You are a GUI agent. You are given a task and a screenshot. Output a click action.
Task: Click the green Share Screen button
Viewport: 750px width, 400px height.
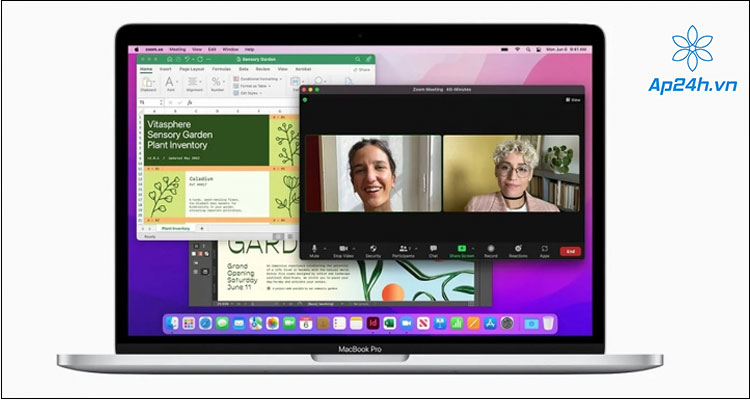(462, 250)
